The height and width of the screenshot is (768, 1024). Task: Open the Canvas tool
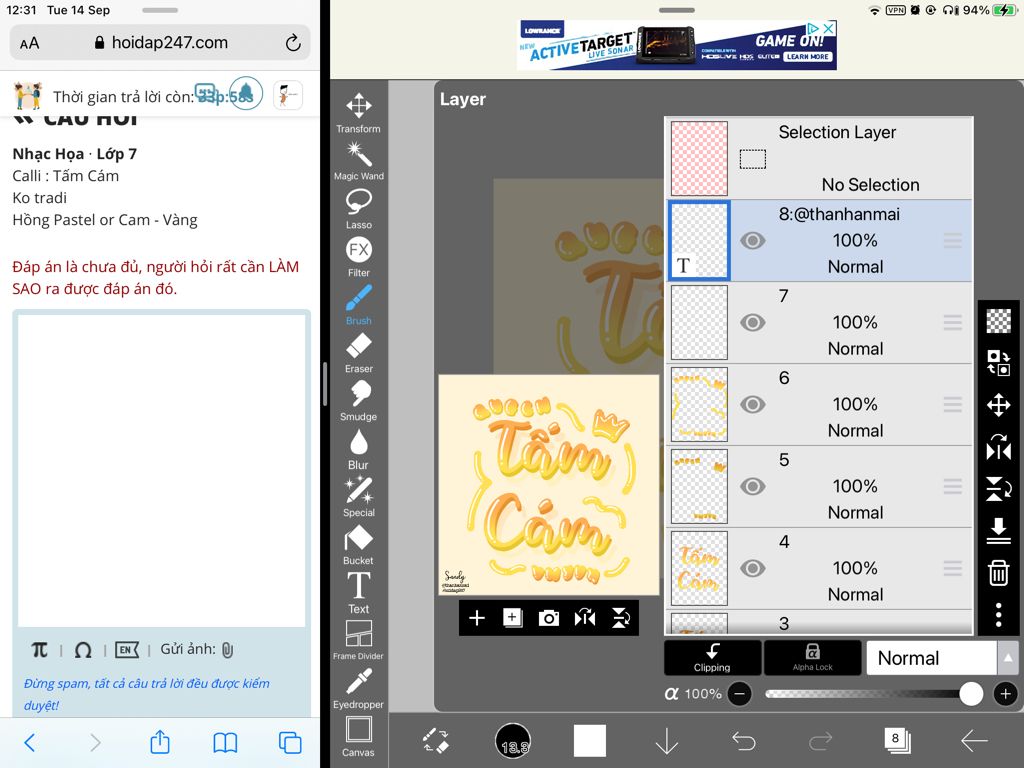[x=359, y=737]
